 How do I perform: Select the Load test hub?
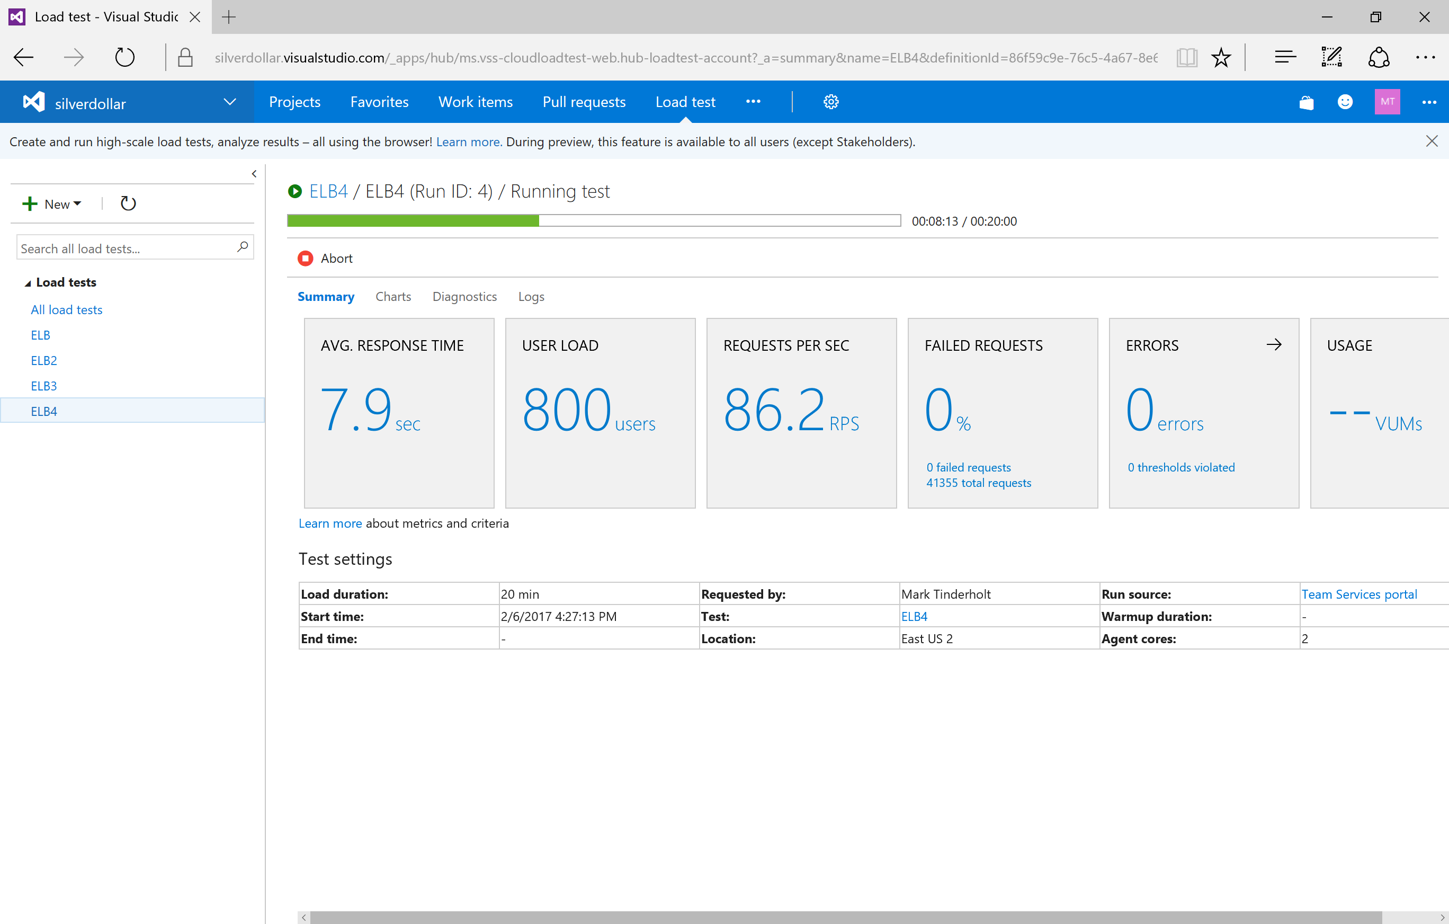point(685,102)
